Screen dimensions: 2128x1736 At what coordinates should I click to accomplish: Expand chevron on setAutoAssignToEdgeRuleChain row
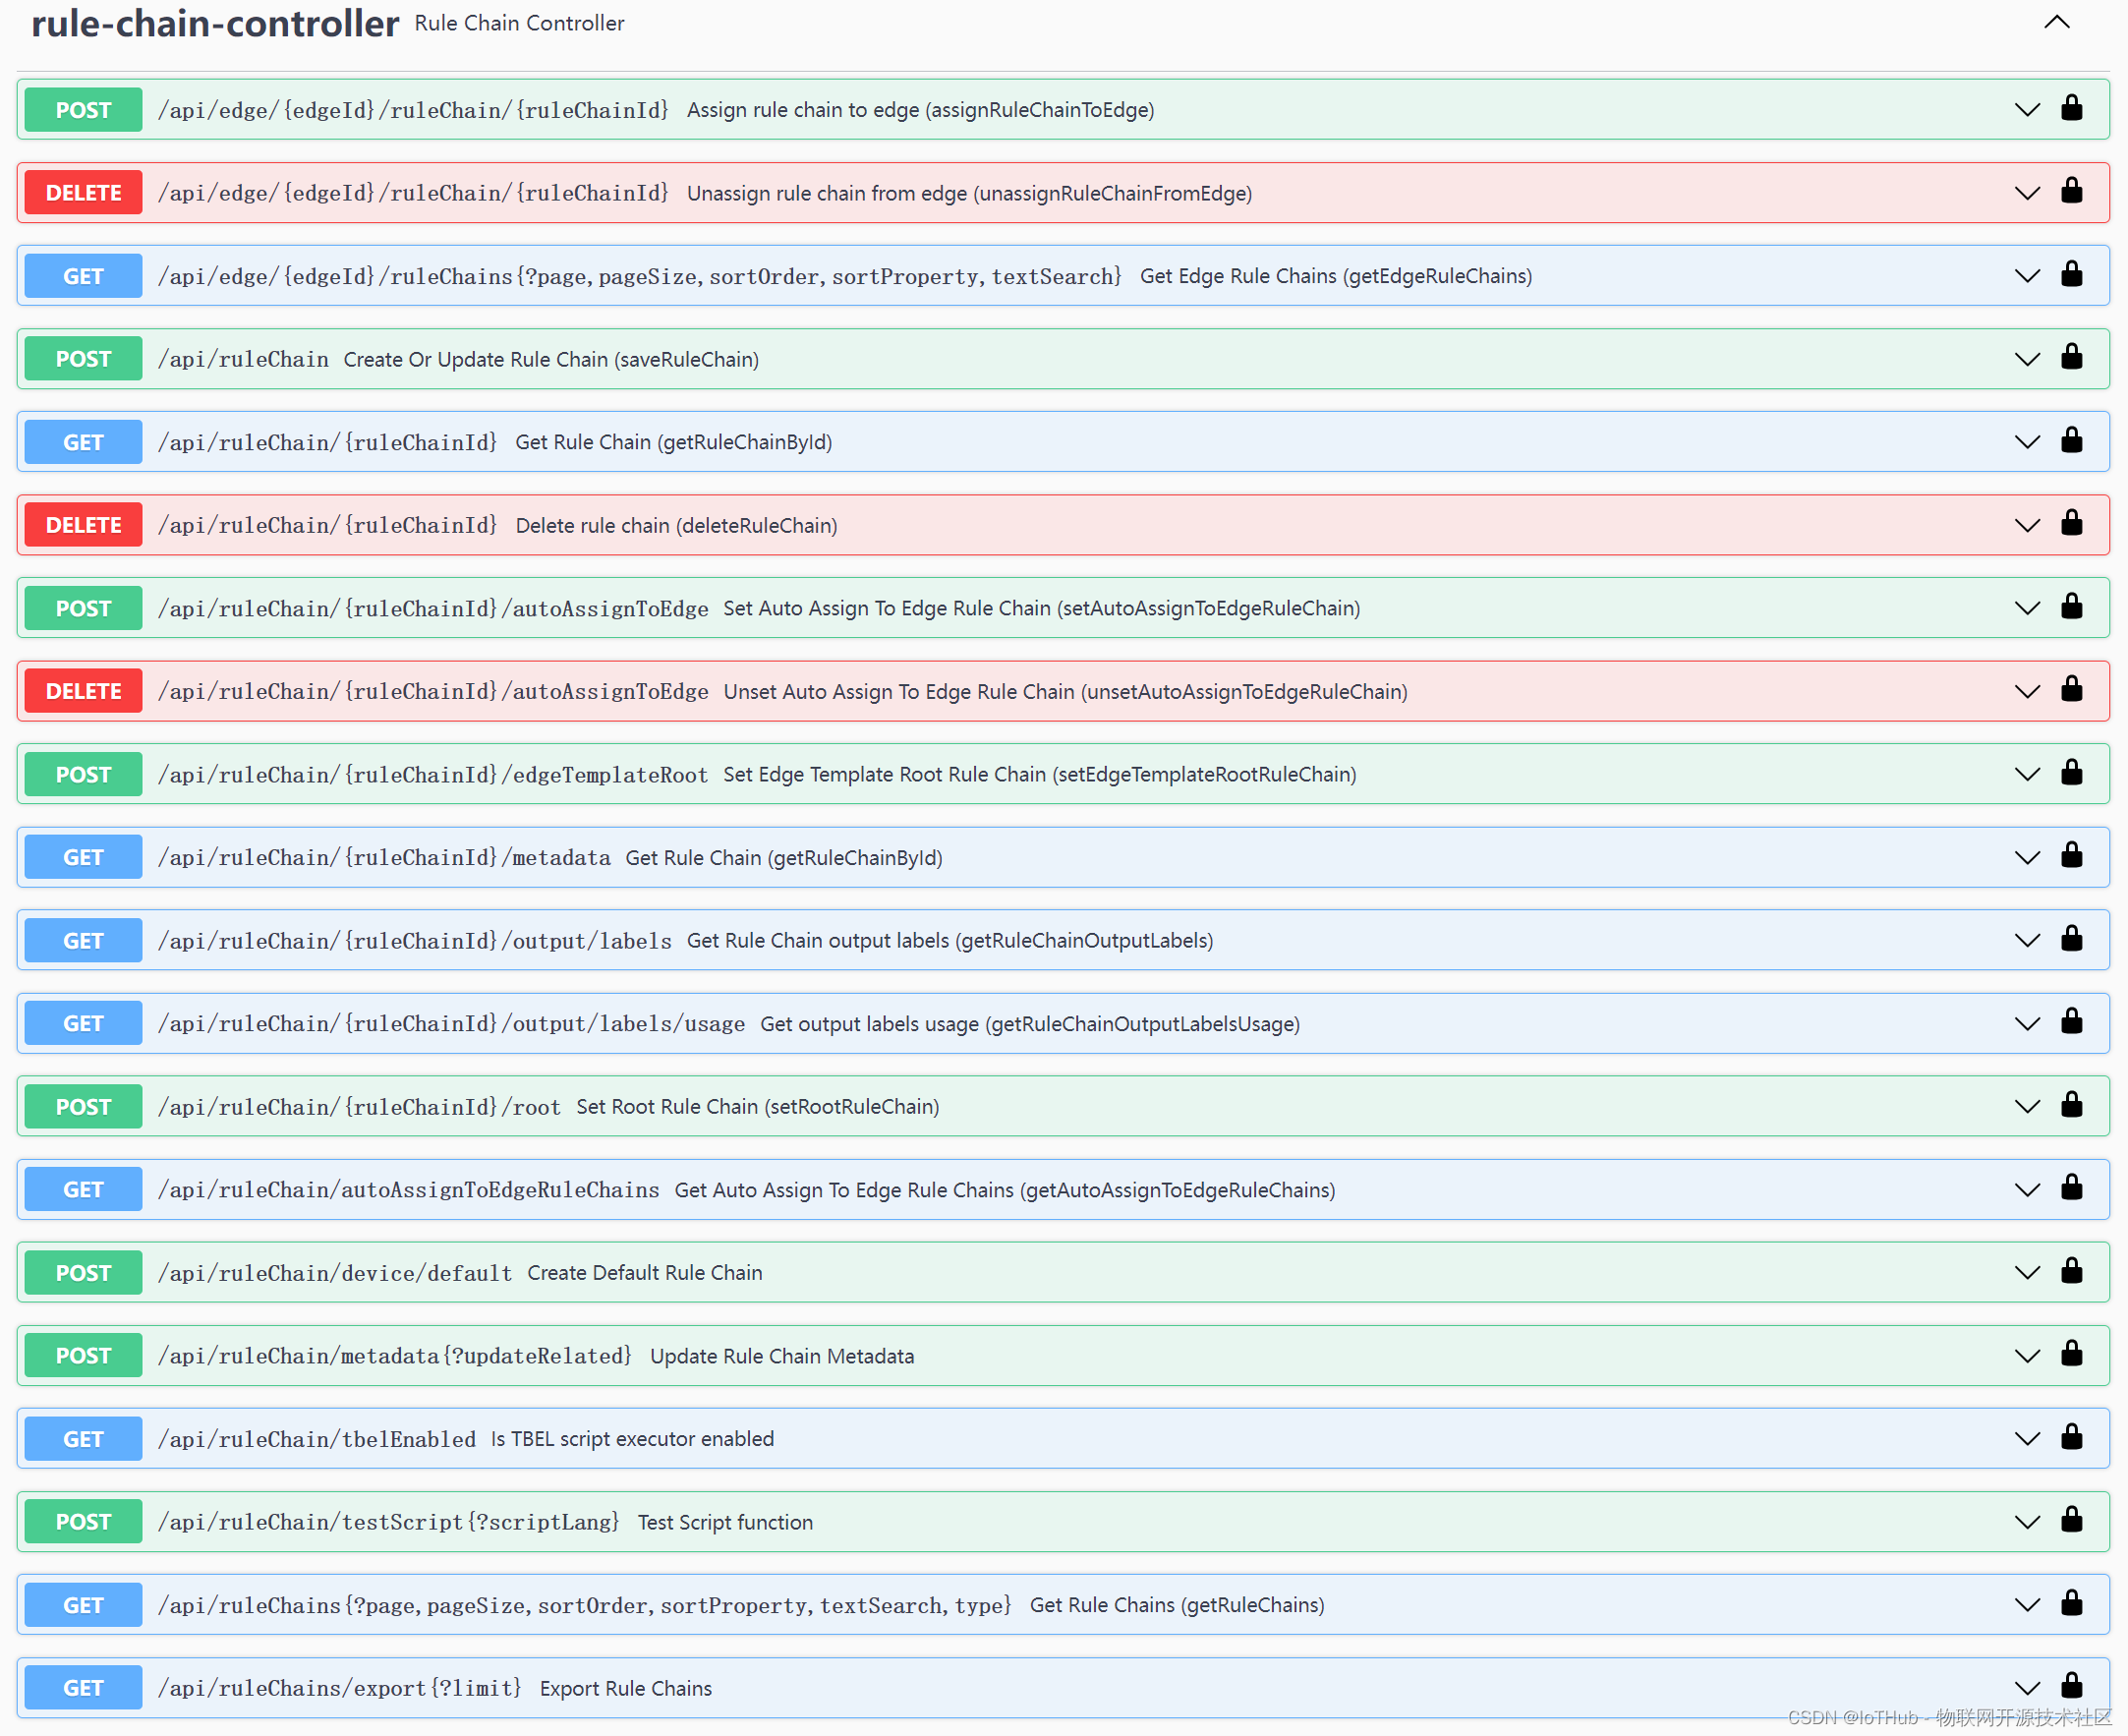coord(2026,608)
